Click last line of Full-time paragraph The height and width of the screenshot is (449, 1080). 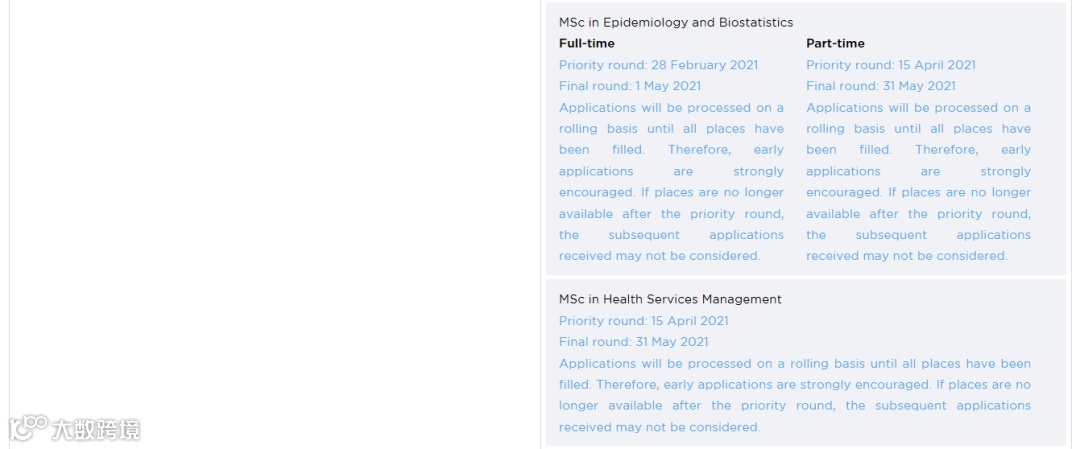point(659,256)
